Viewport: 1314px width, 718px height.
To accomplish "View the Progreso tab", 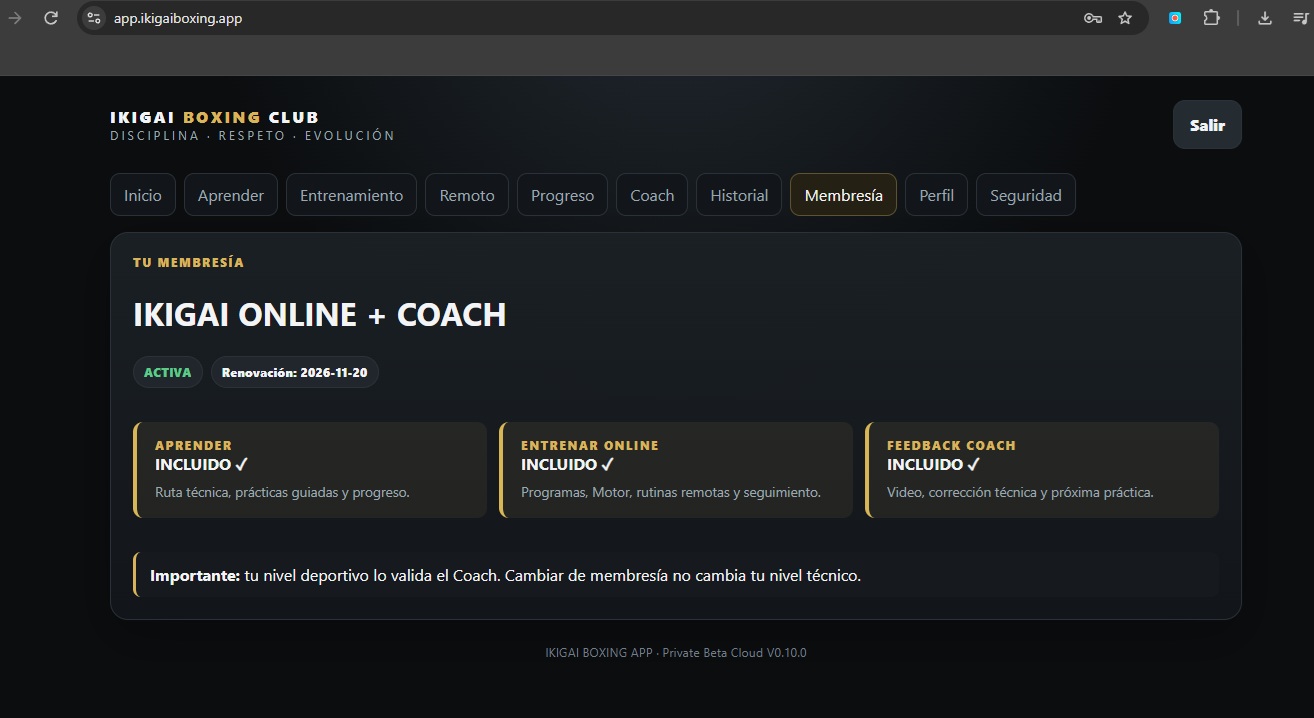I will click(562, 195).
